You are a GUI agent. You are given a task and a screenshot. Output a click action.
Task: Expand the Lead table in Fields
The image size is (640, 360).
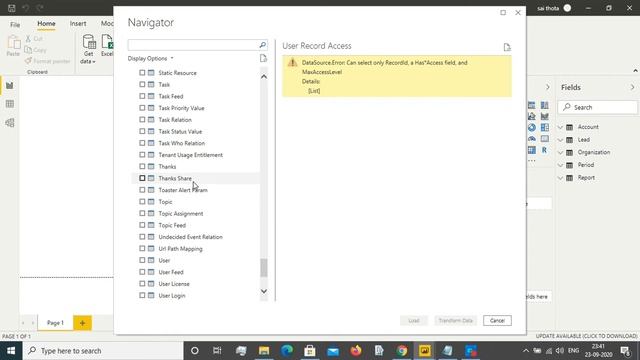pos(560,140)
